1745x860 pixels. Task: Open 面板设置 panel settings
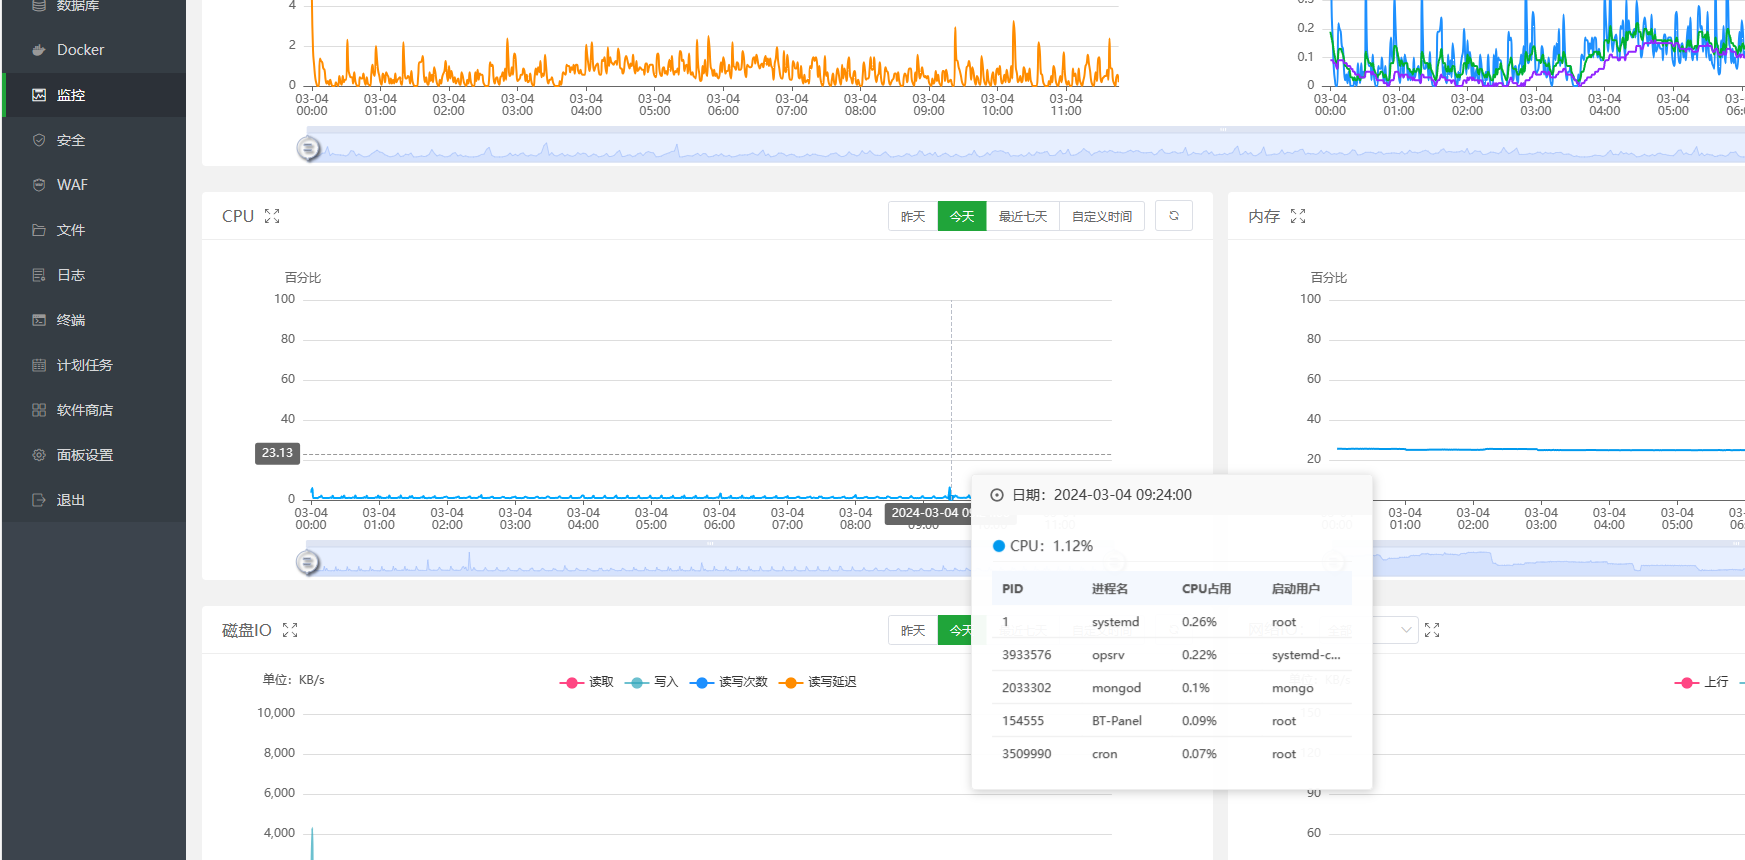click(94, 455)
